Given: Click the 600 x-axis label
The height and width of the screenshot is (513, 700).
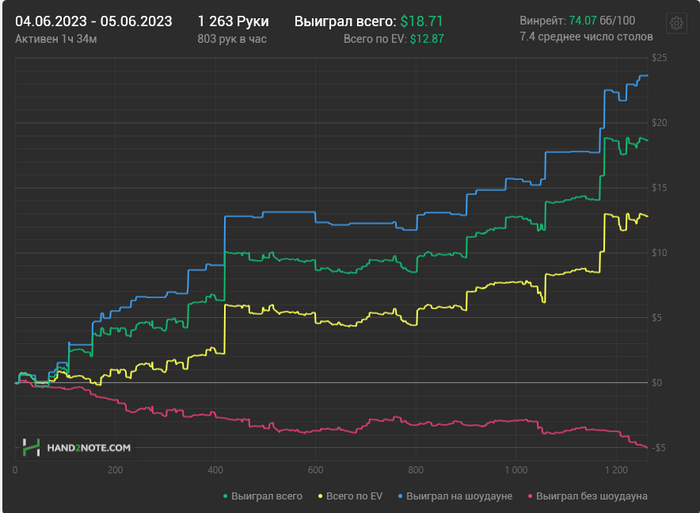Looking at the screenshot, I should coord(316,470).
